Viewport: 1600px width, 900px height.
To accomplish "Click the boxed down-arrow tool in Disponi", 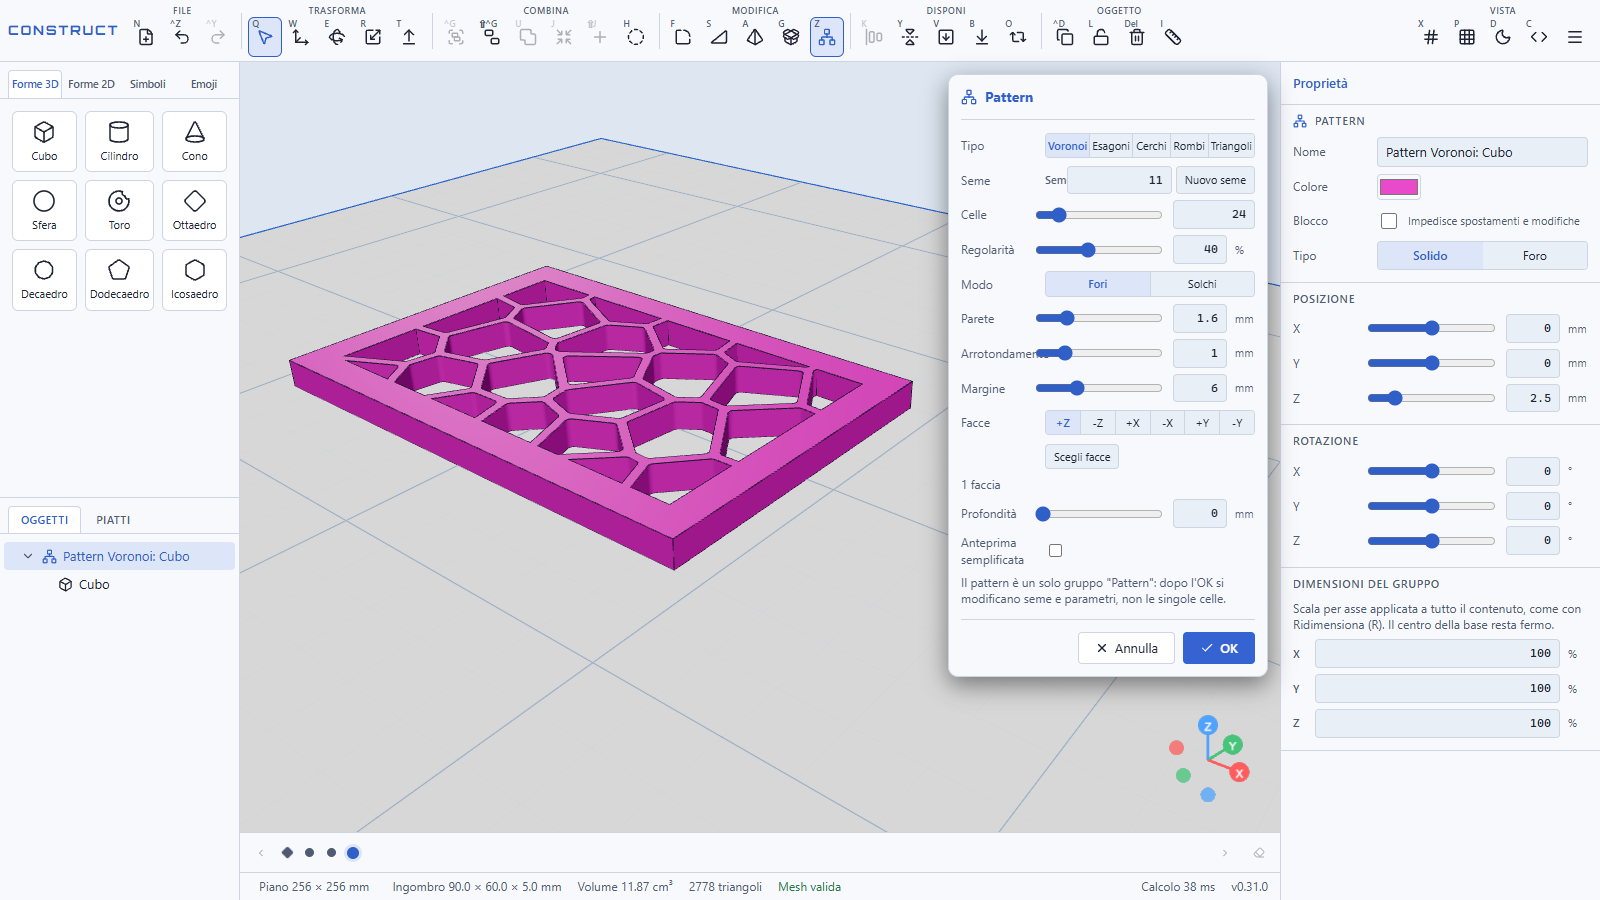I will pos(946,37).
